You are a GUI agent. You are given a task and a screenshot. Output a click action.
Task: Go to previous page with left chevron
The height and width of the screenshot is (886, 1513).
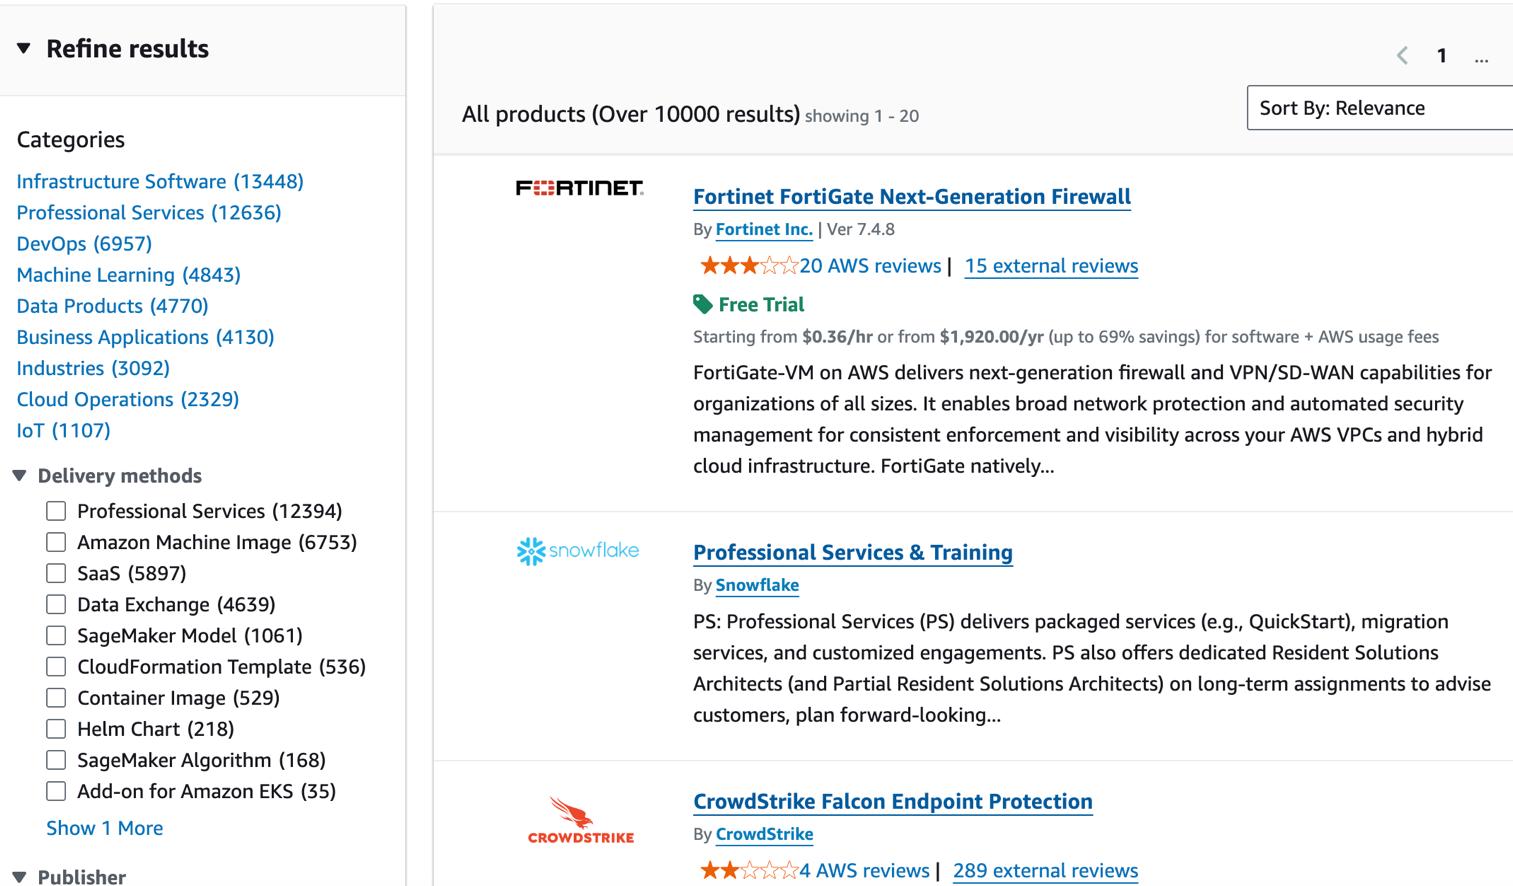click(x=1402, y=56)
